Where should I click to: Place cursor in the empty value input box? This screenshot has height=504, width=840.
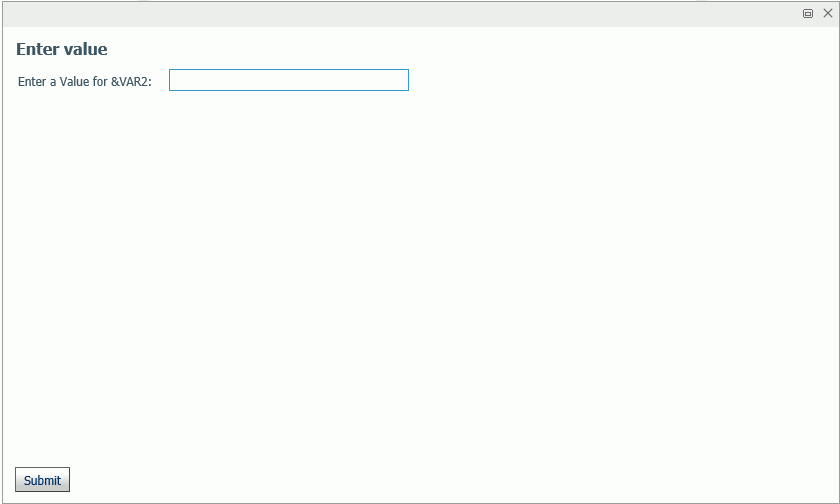point(289,80)
